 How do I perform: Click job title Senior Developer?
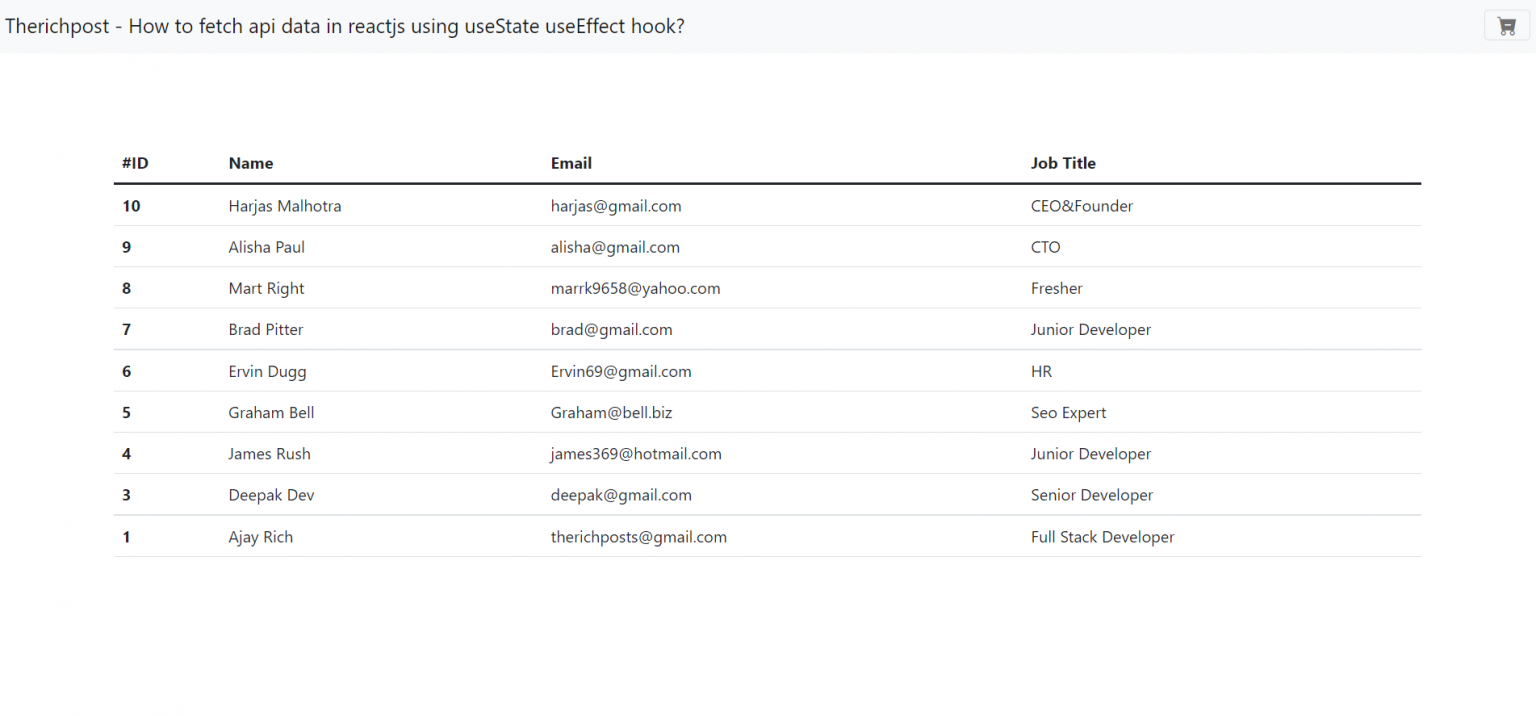pyautogui.click(x=1092, y=494)
